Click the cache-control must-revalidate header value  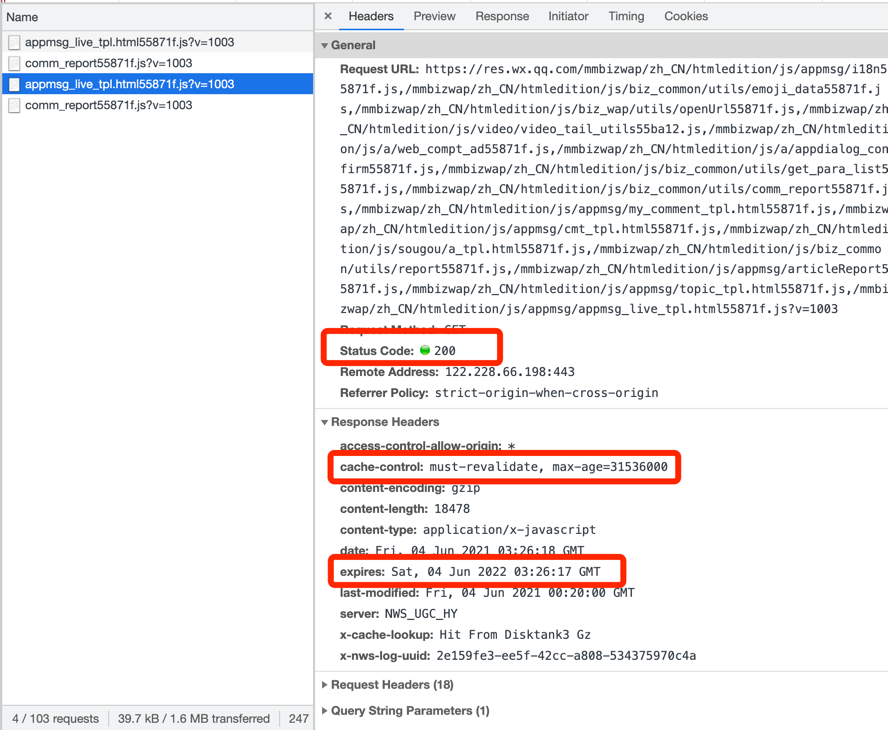point(548,467)
